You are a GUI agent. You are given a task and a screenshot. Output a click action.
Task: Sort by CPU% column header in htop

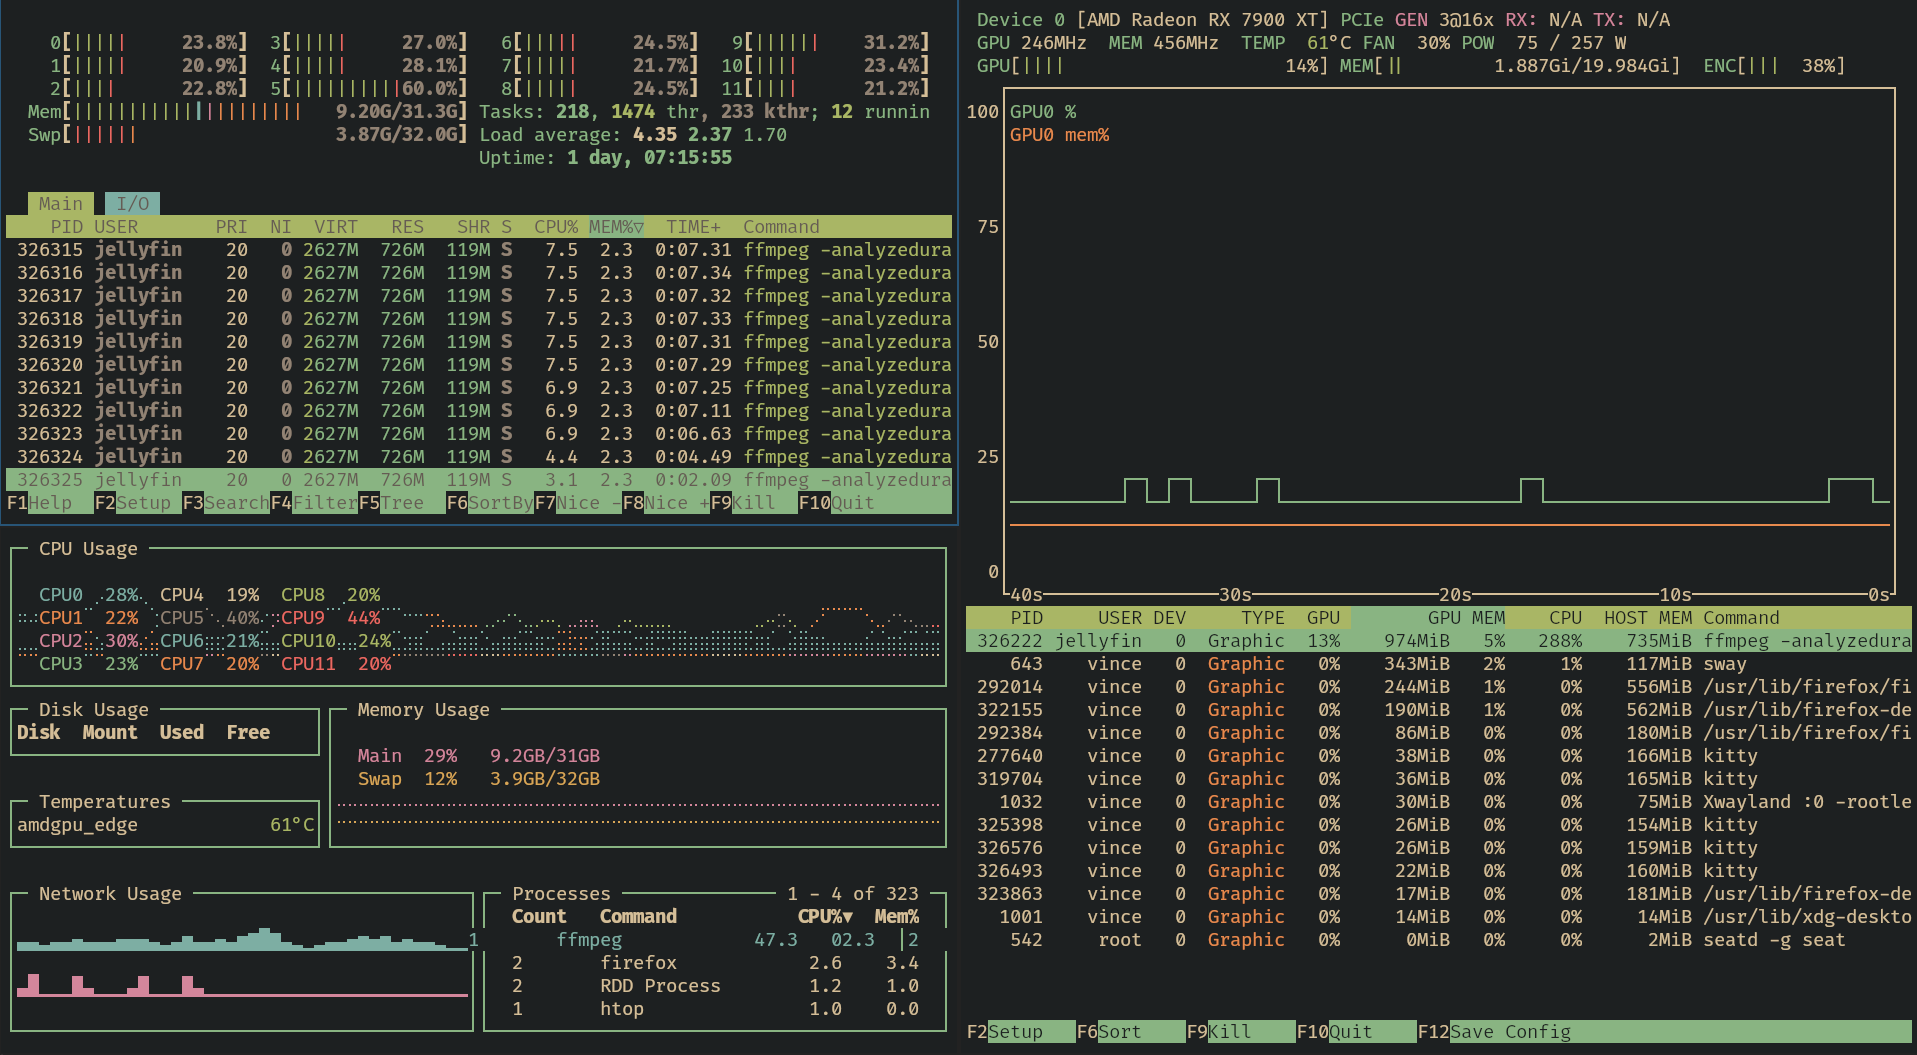point(556,227)
